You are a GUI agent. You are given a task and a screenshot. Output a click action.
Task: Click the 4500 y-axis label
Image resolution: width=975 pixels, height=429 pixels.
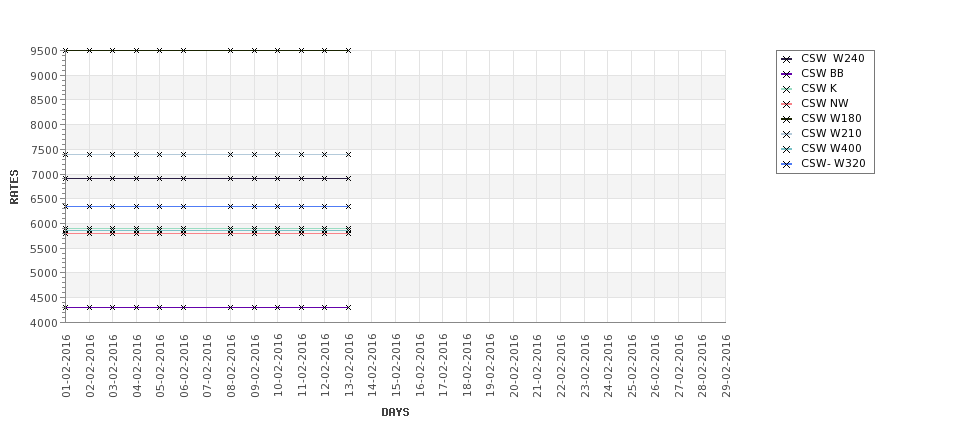(44, 298)
